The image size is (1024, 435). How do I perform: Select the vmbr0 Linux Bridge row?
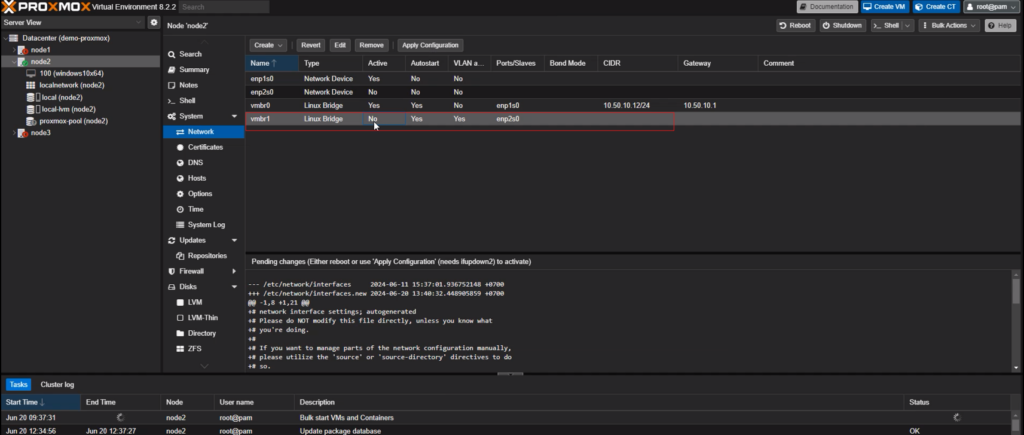[x=632, y=105]
